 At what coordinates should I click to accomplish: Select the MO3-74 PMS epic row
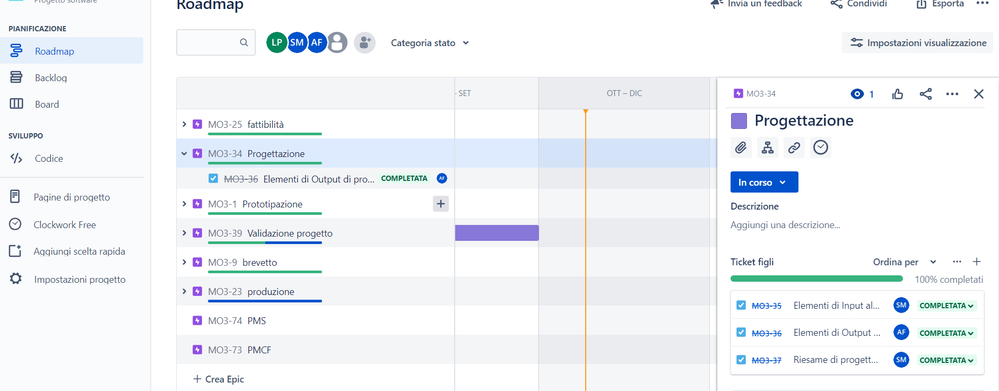coord(315,320)
